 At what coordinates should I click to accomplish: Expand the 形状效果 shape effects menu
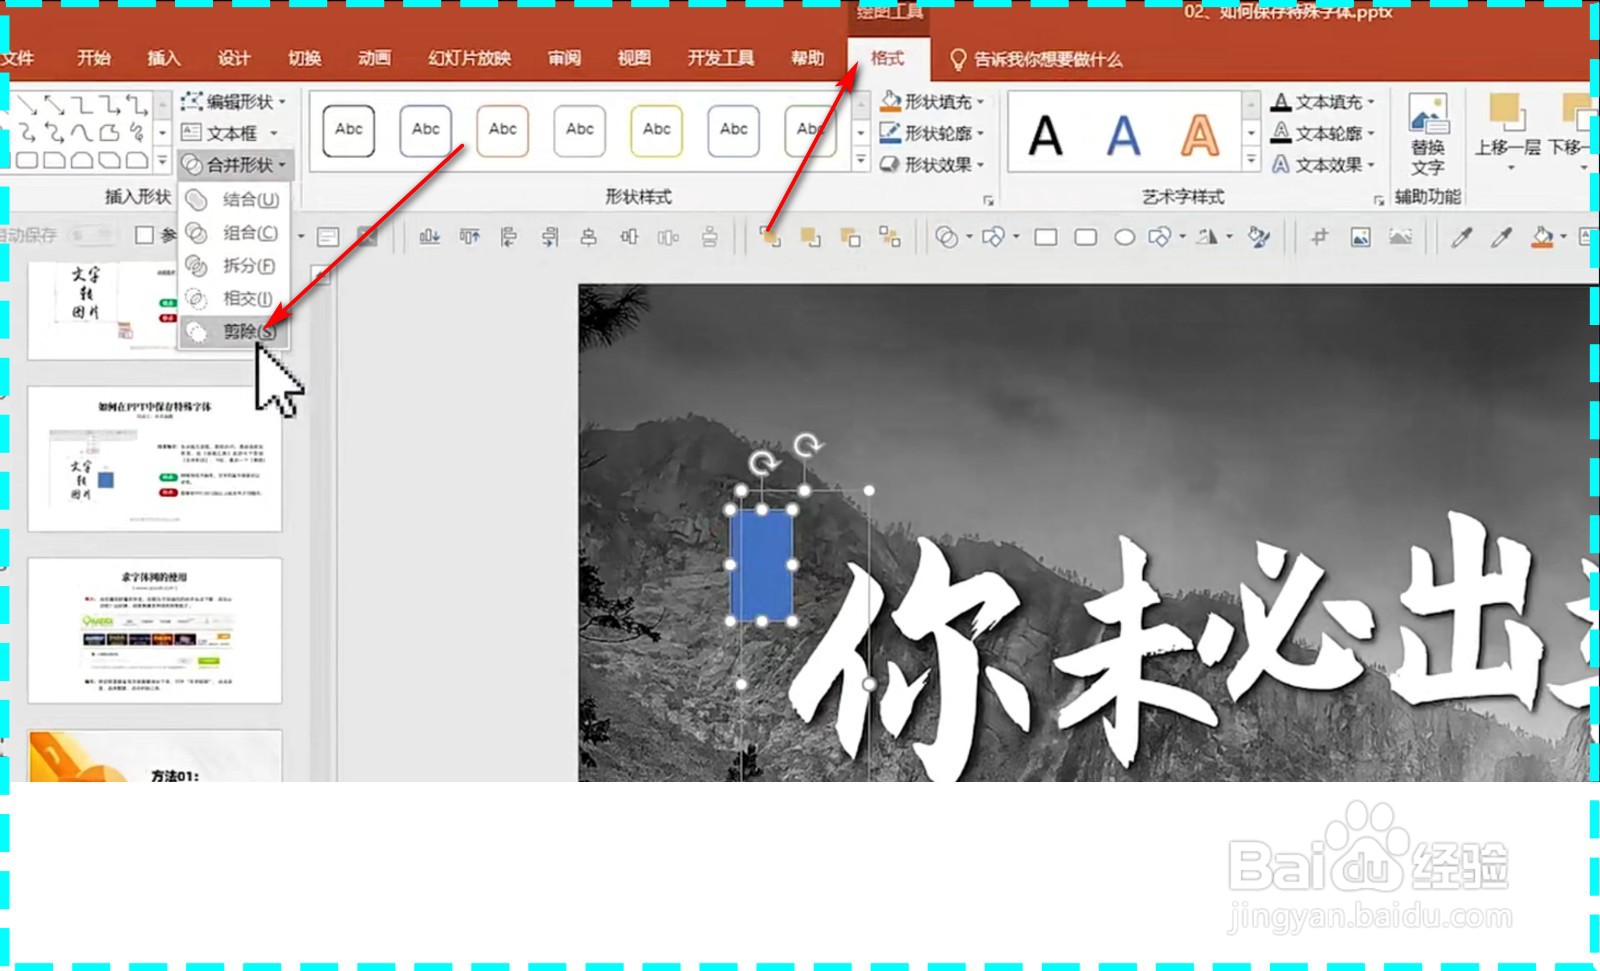932,164
